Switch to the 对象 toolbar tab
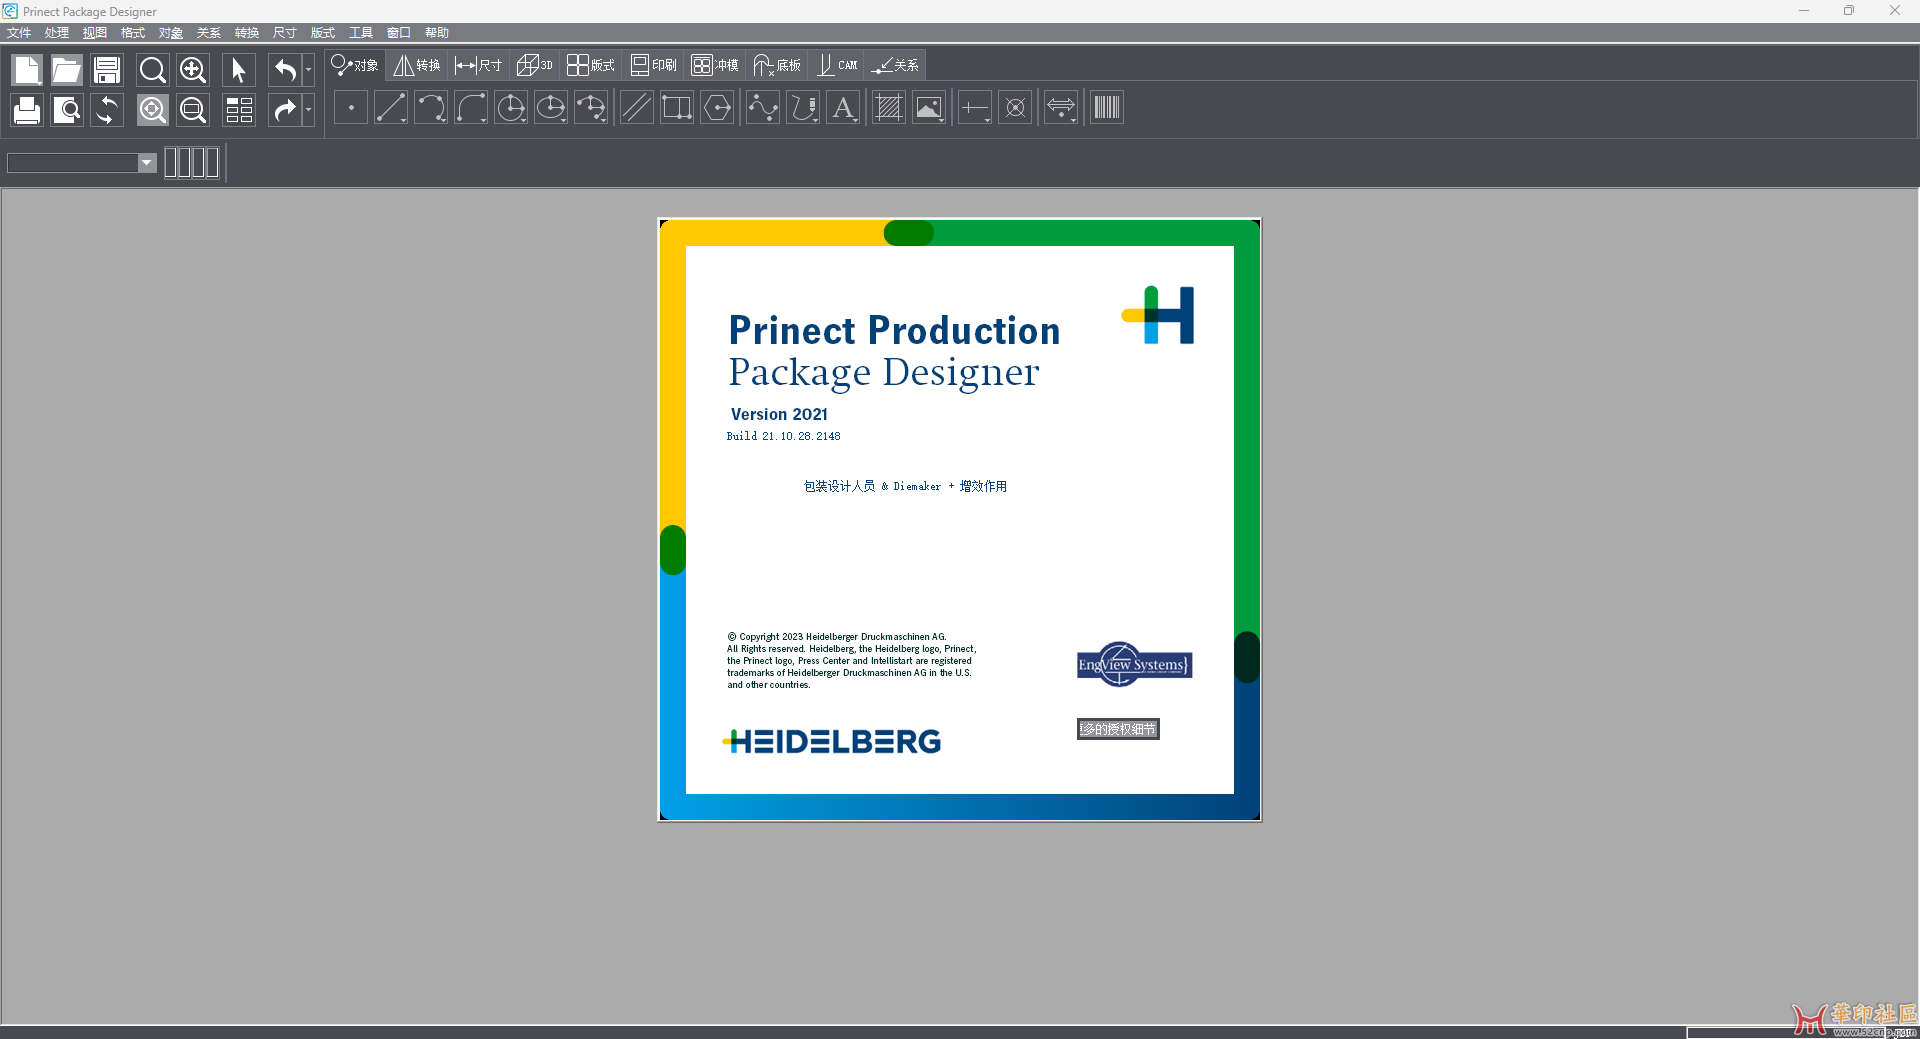The width and height of the screenshot is (1920, 1039). click(x=355, y=65)
